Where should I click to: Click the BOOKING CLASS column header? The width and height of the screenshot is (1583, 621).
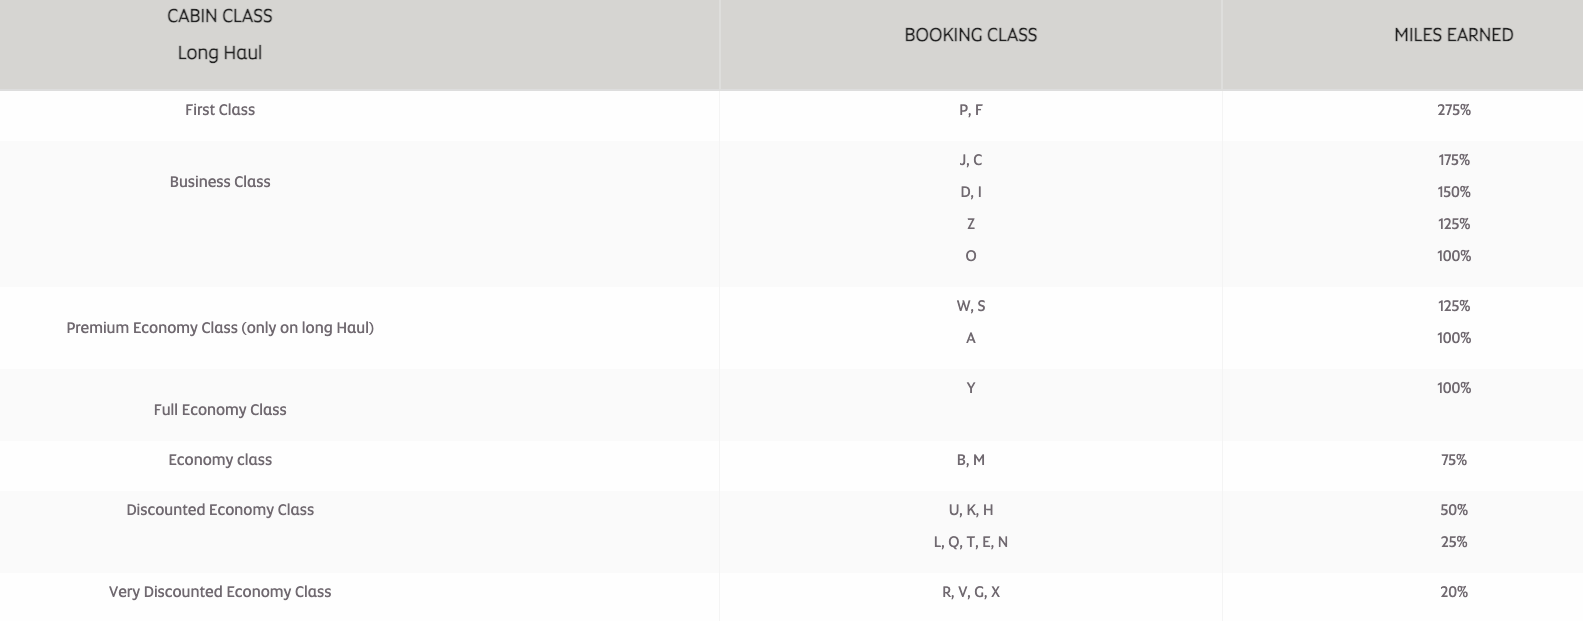970,35
